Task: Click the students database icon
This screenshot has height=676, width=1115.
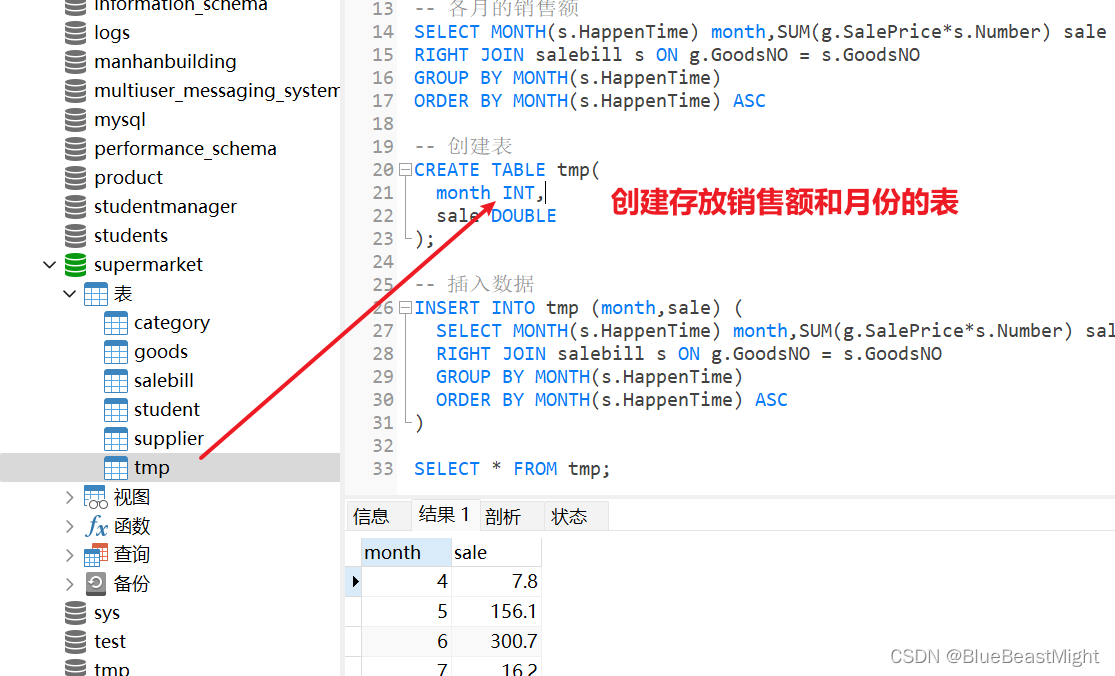Action: (x=75, y=235)
